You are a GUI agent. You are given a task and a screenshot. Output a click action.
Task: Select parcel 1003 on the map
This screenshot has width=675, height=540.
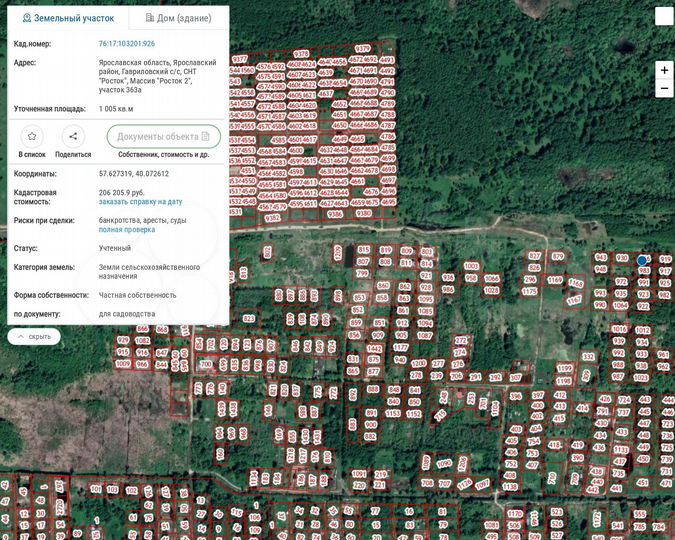471,265
